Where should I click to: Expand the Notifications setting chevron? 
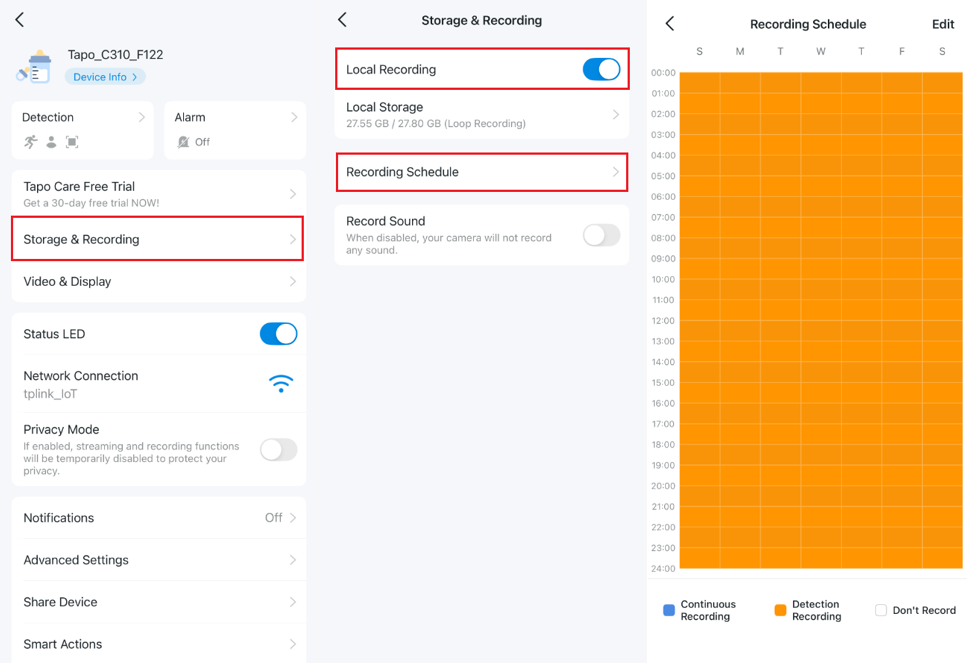click(293, 518)
